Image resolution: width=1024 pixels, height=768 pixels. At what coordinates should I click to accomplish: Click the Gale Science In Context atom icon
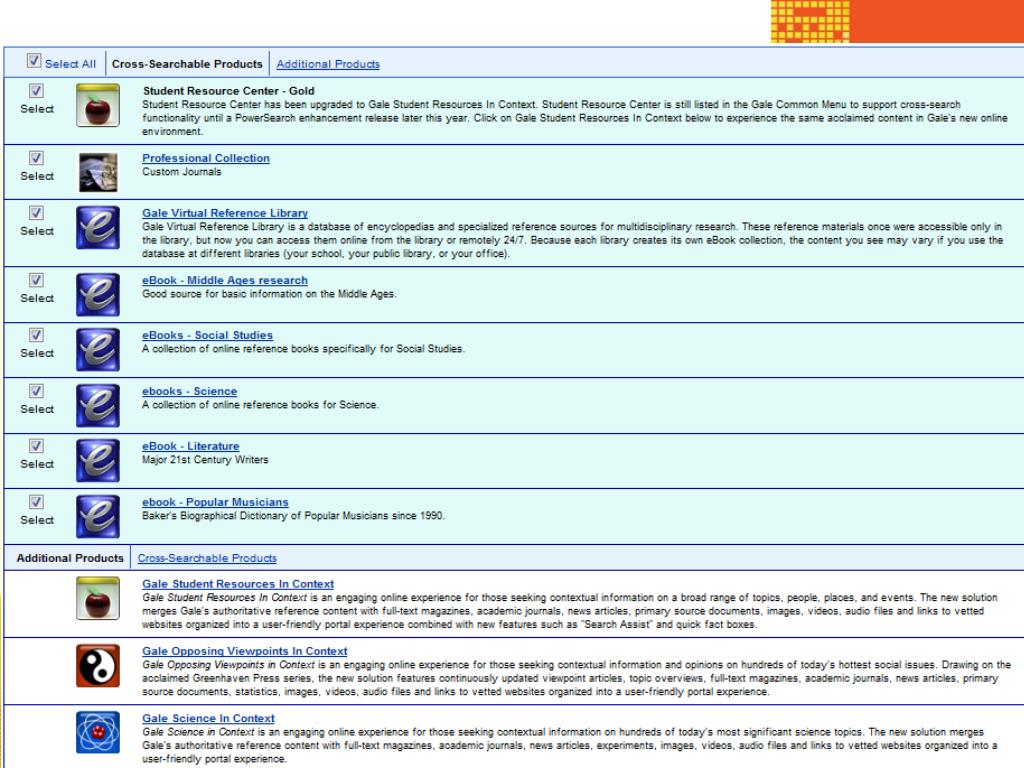point(98,732)
